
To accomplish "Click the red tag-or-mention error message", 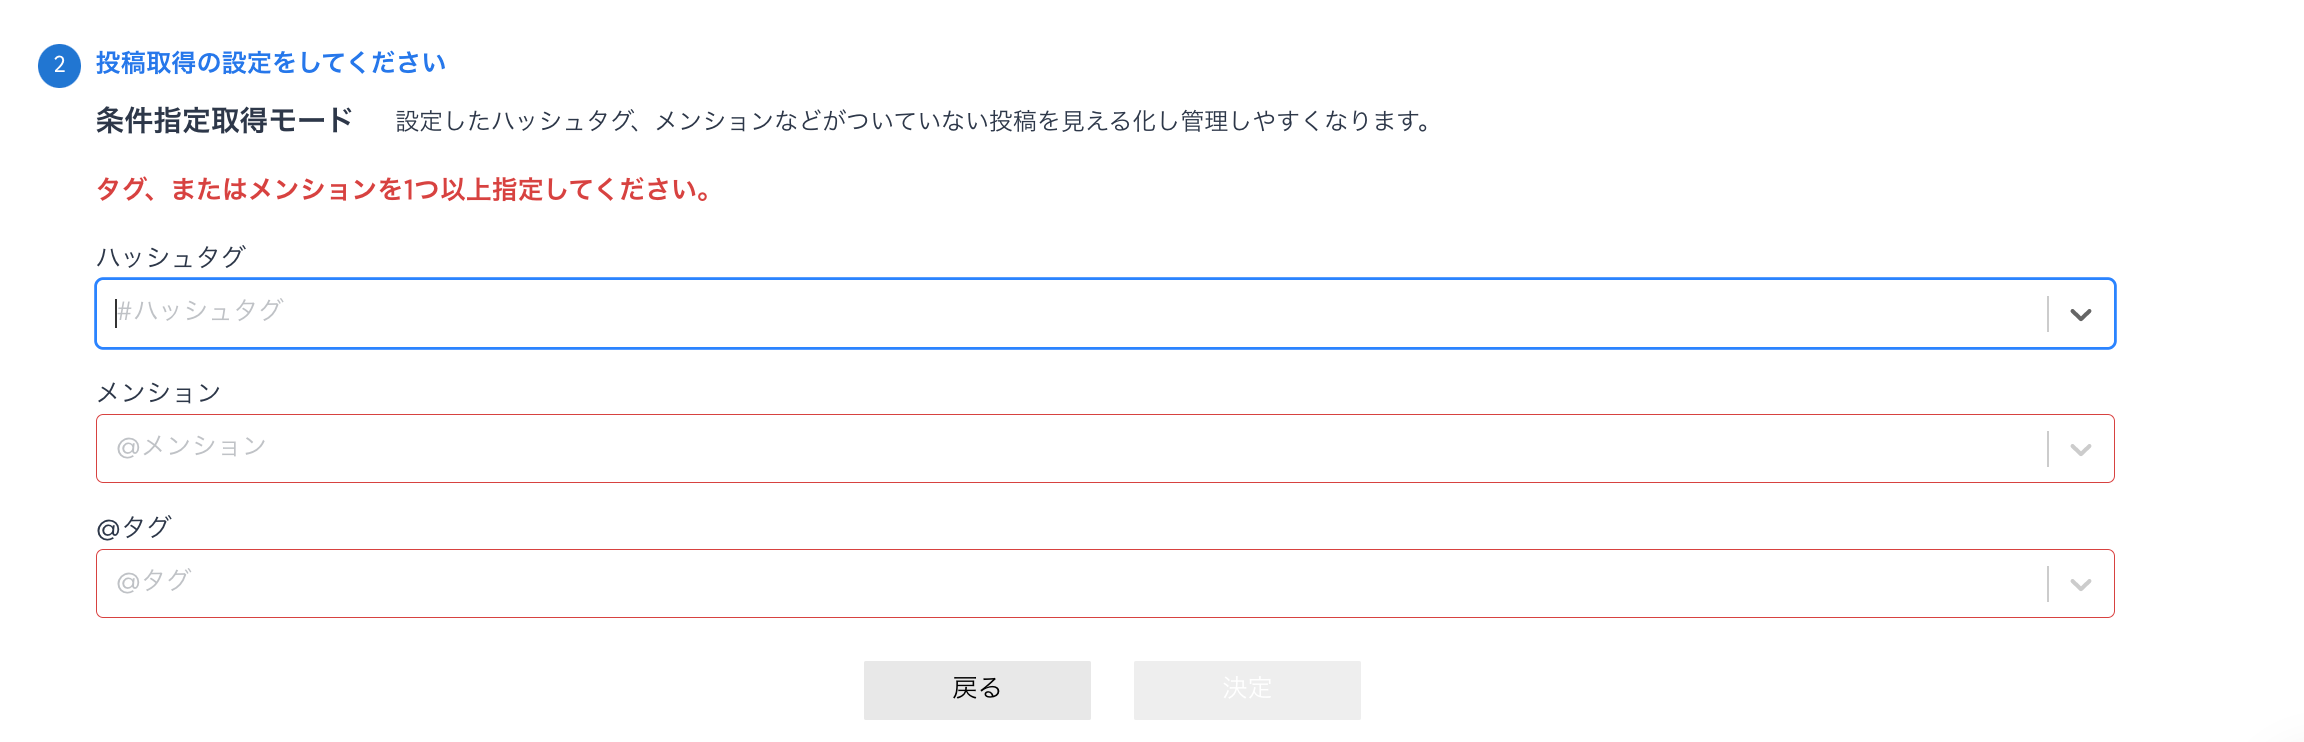I will pyautogui.click(x=404, y=190).
